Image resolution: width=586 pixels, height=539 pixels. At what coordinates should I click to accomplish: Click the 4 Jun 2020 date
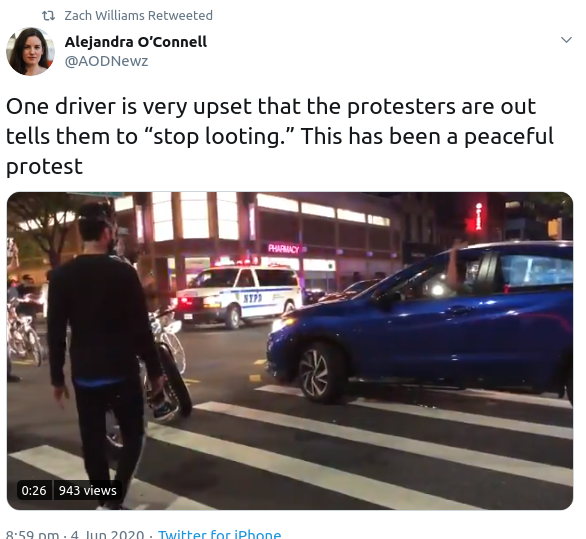click(107, 534)
